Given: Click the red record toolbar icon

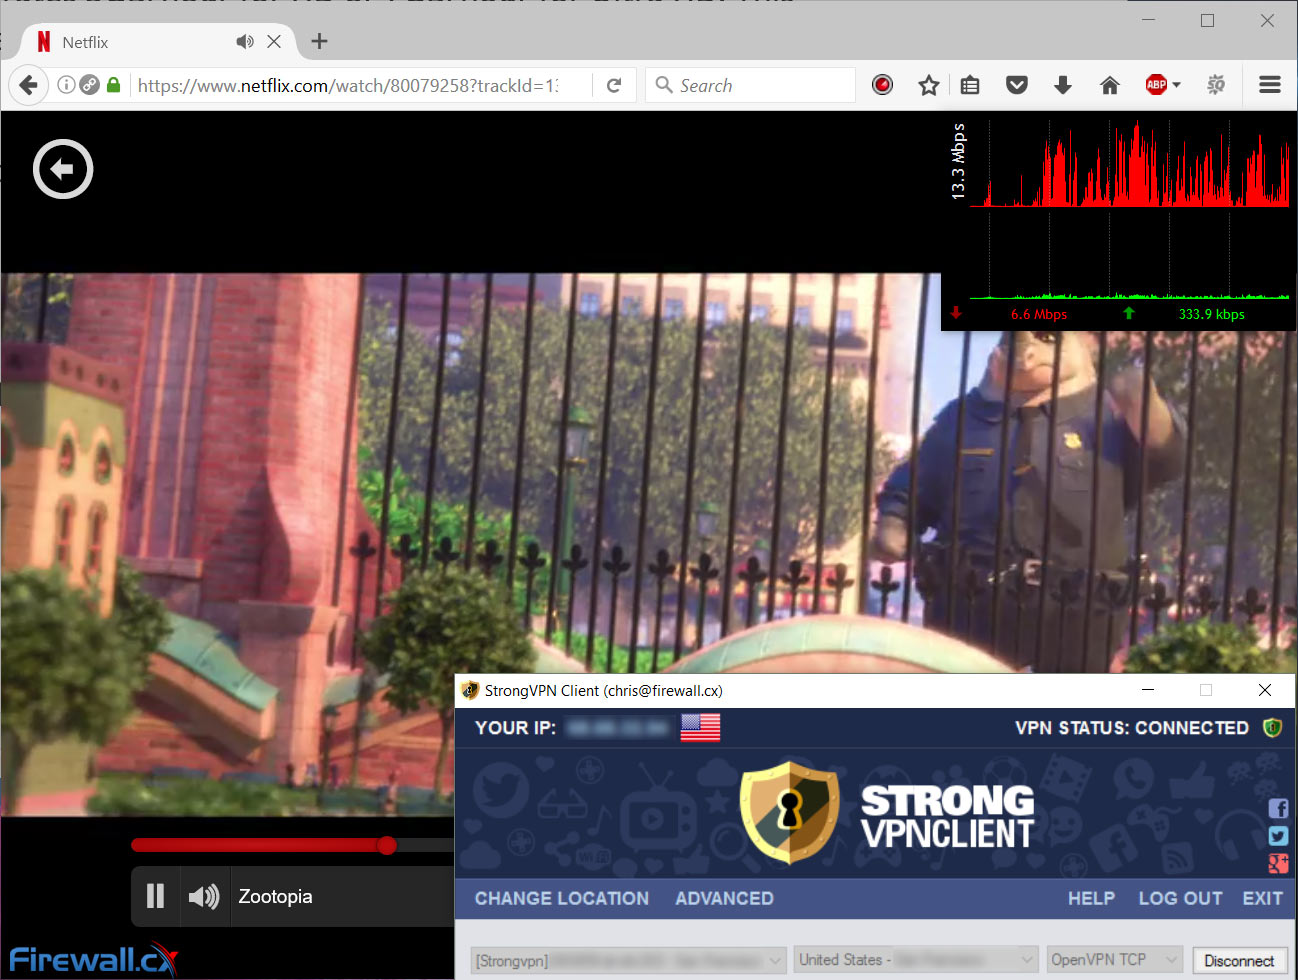Looking at the screenshot, I should click(x=882, y=85).
